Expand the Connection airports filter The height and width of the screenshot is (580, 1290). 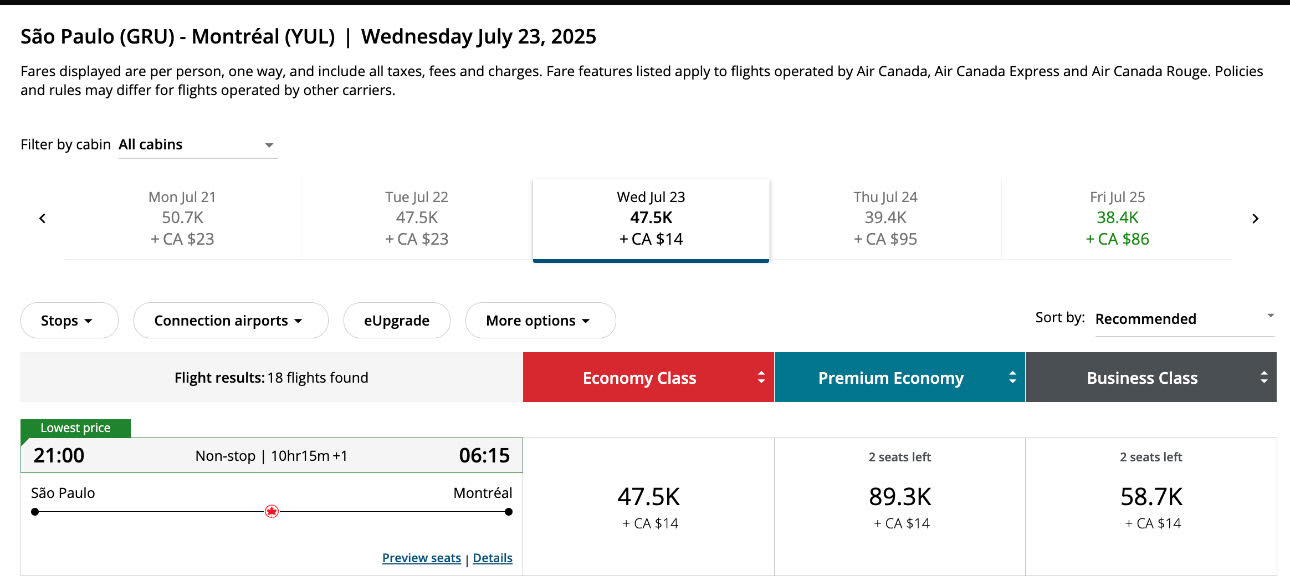[230, 321]
